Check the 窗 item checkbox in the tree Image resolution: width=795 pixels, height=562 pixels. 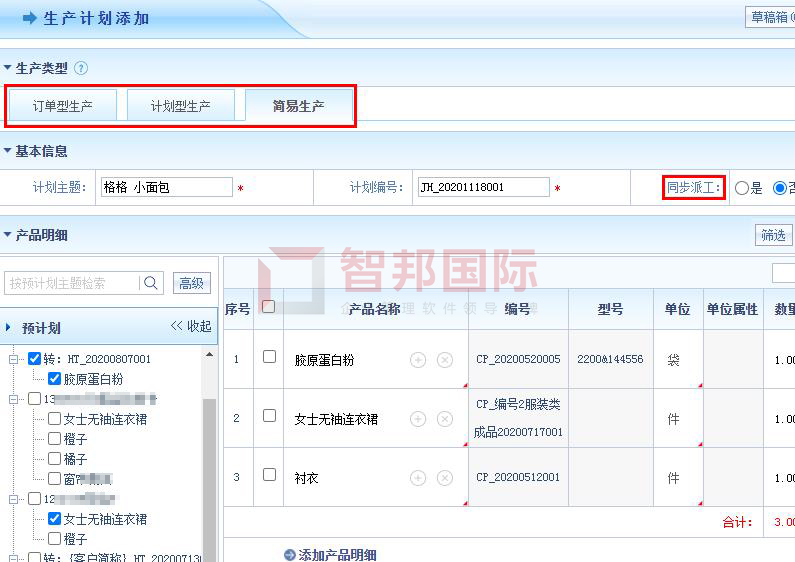coord(54,478)
